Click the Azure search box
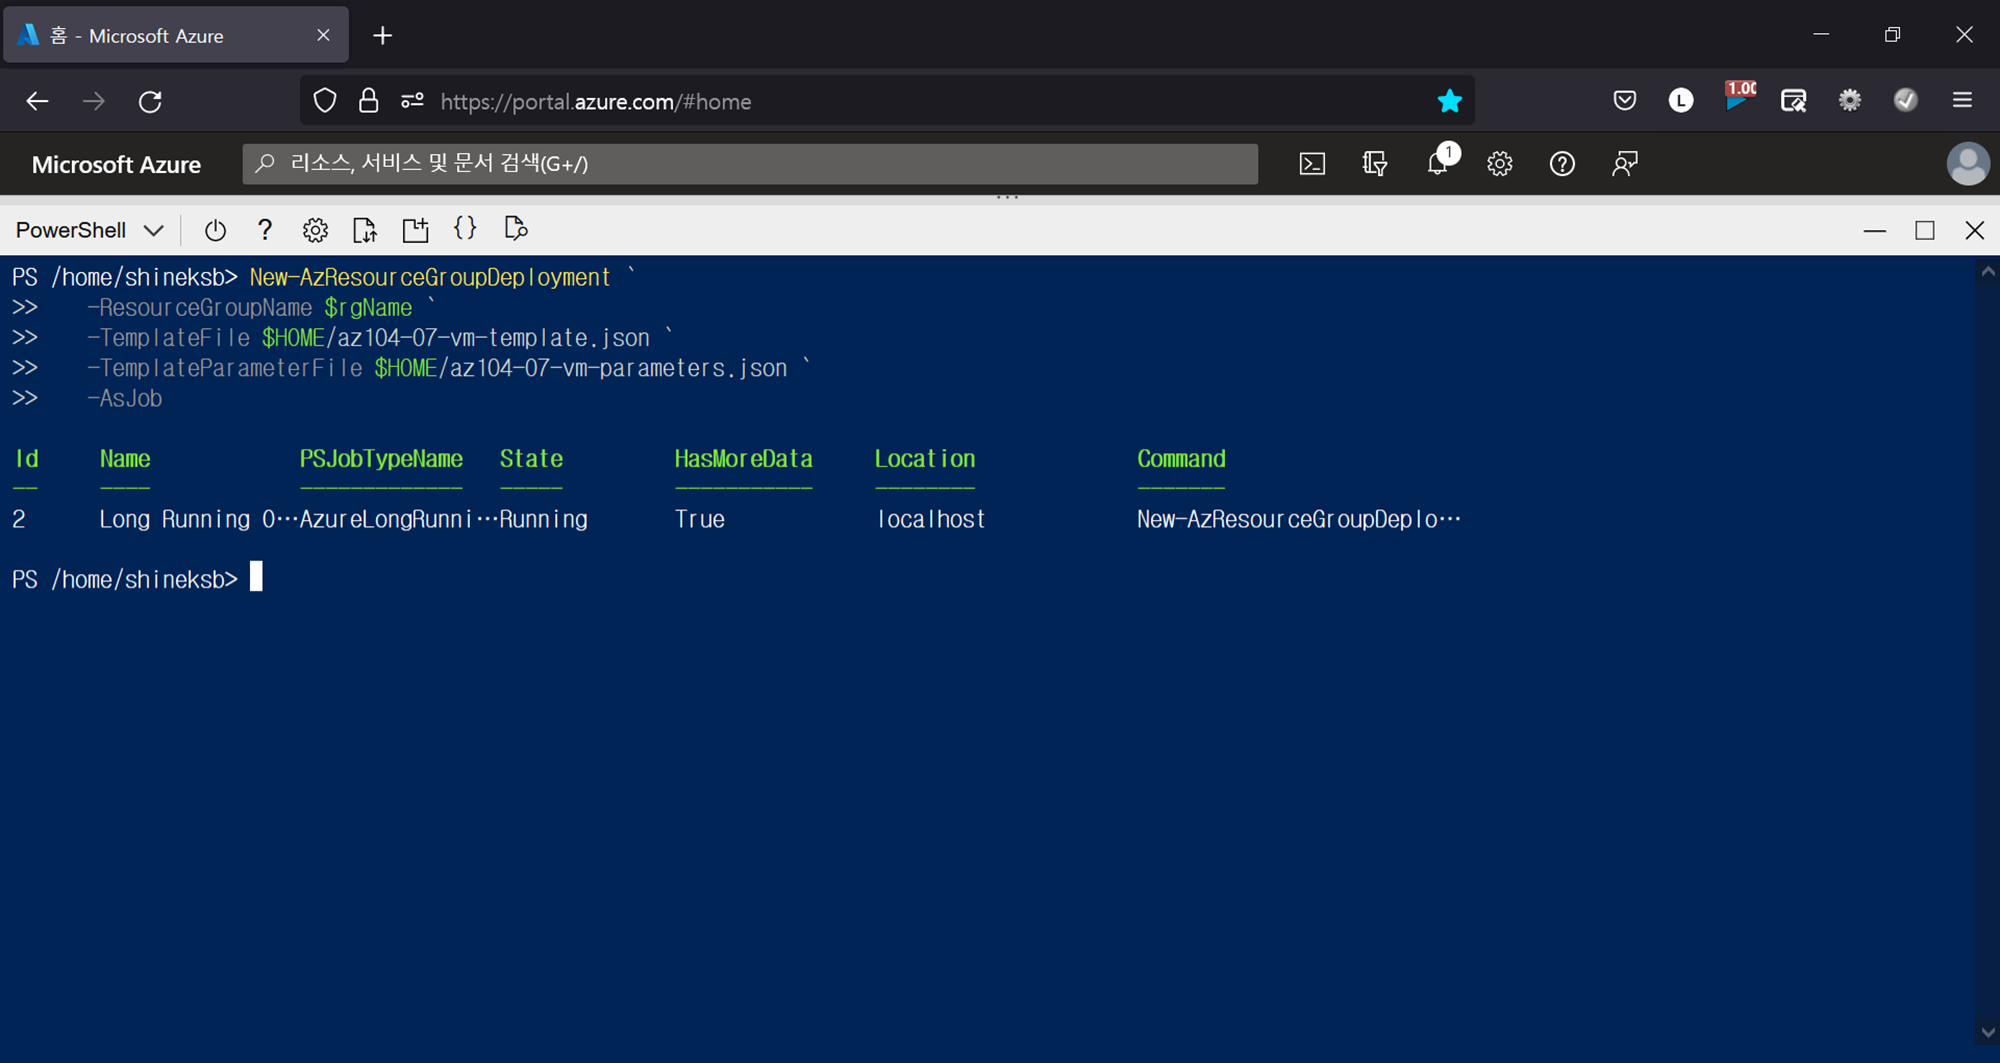Image resolution: width=2000 pixels, height=1063 pixels. 750,164
